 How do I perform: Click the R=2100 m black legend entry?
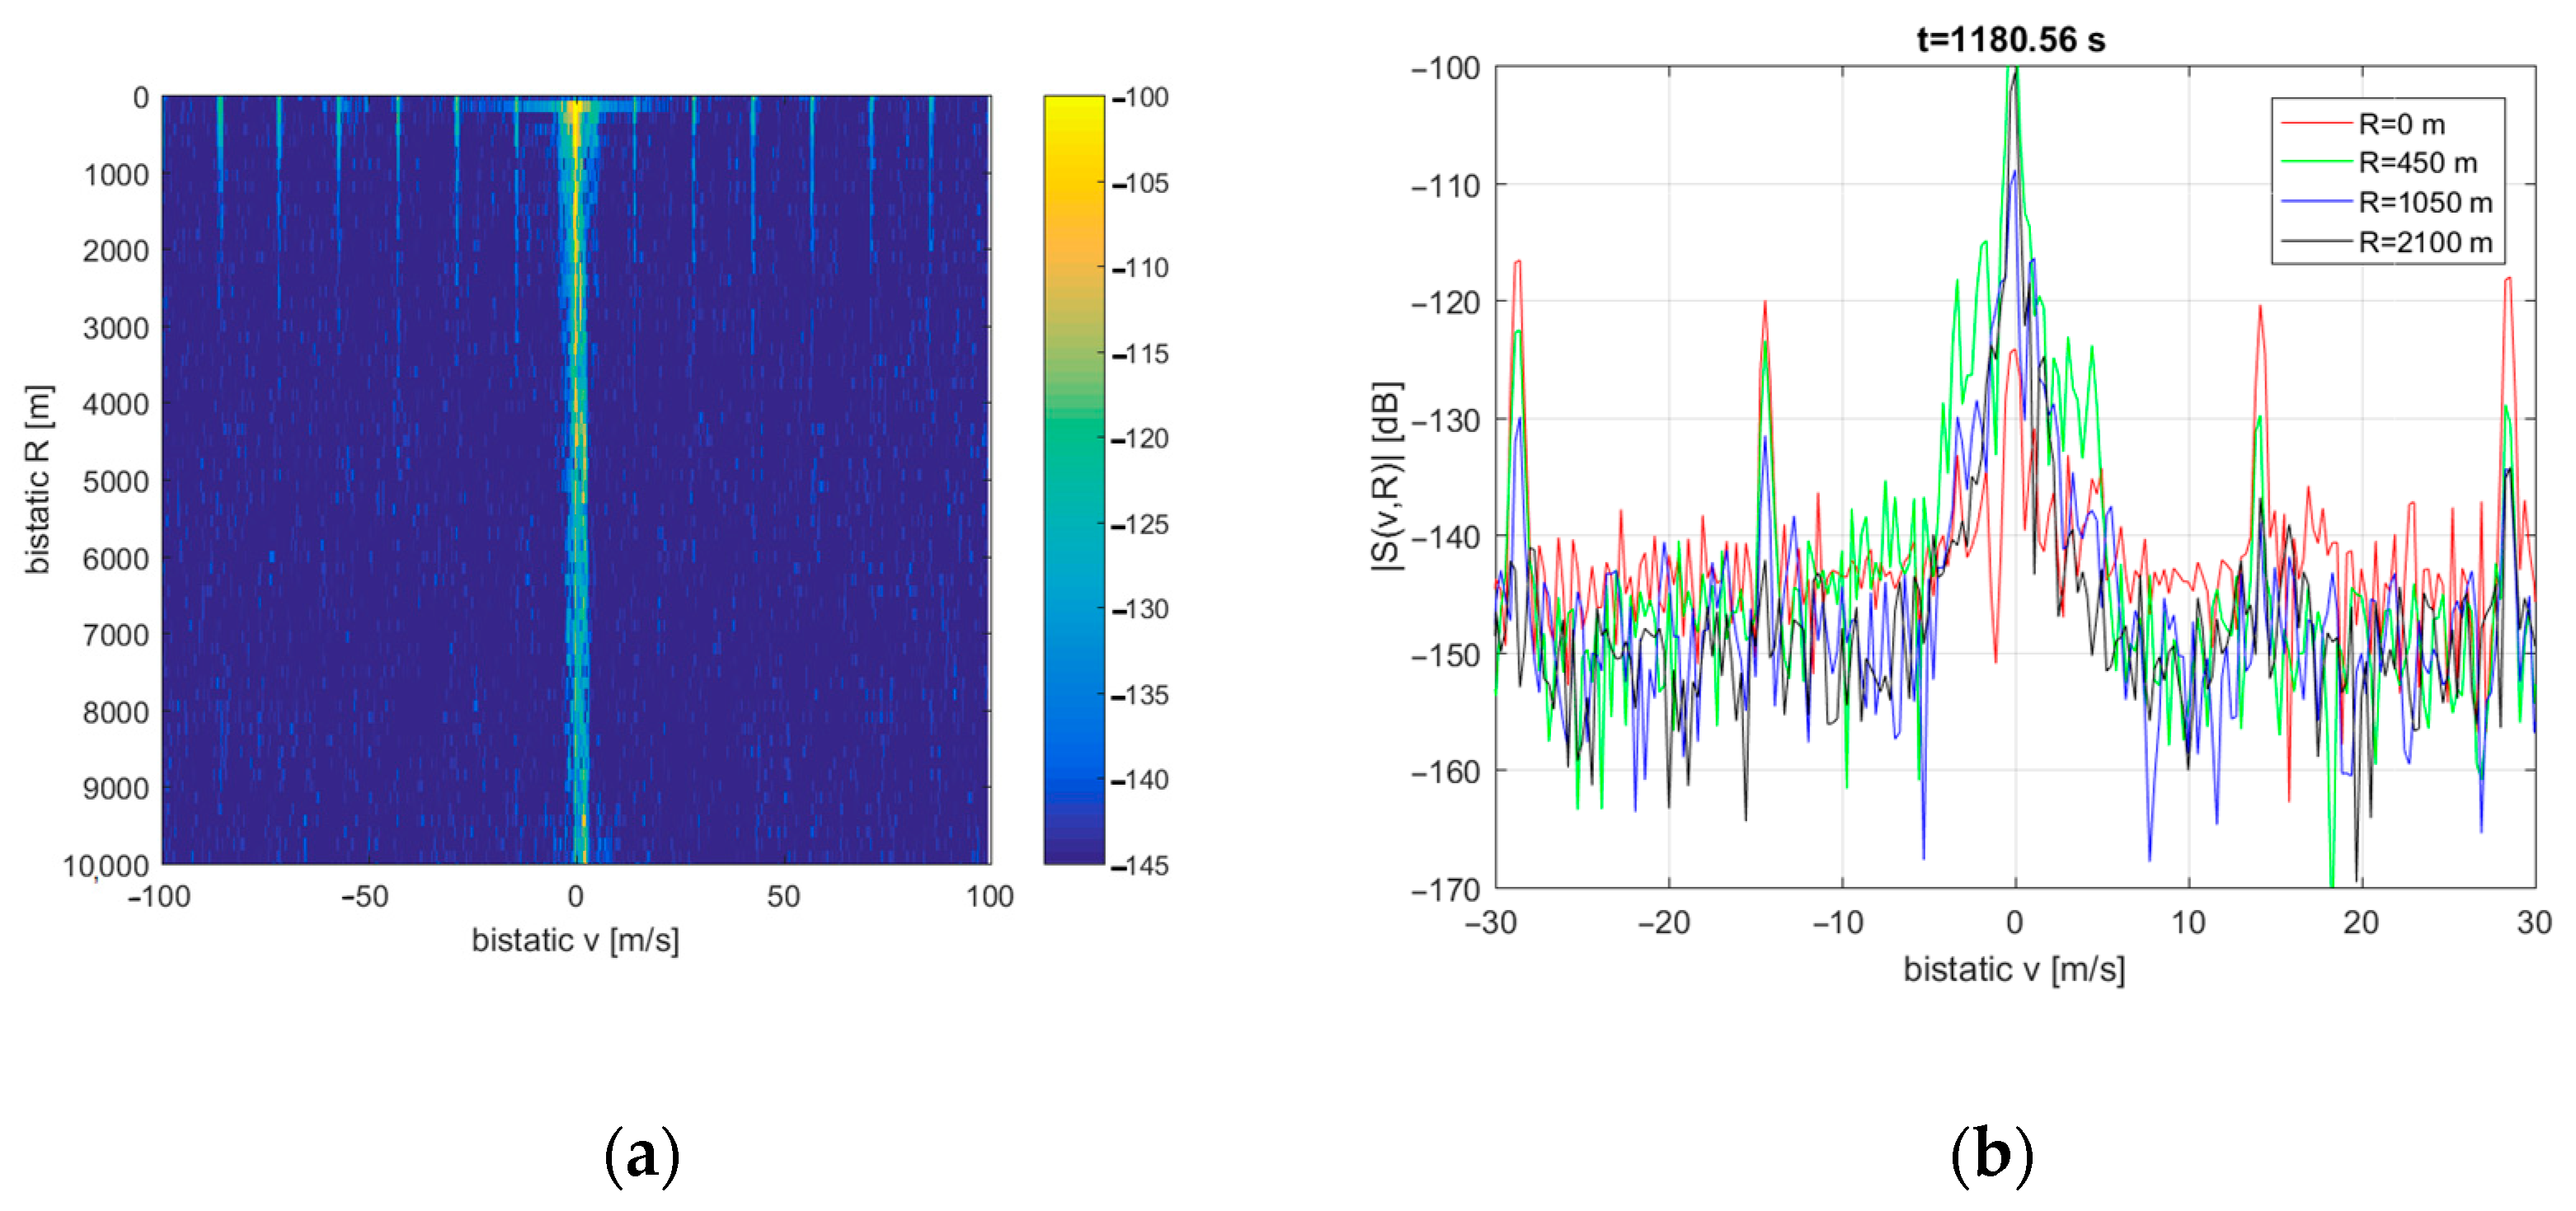click(2424, 242)
